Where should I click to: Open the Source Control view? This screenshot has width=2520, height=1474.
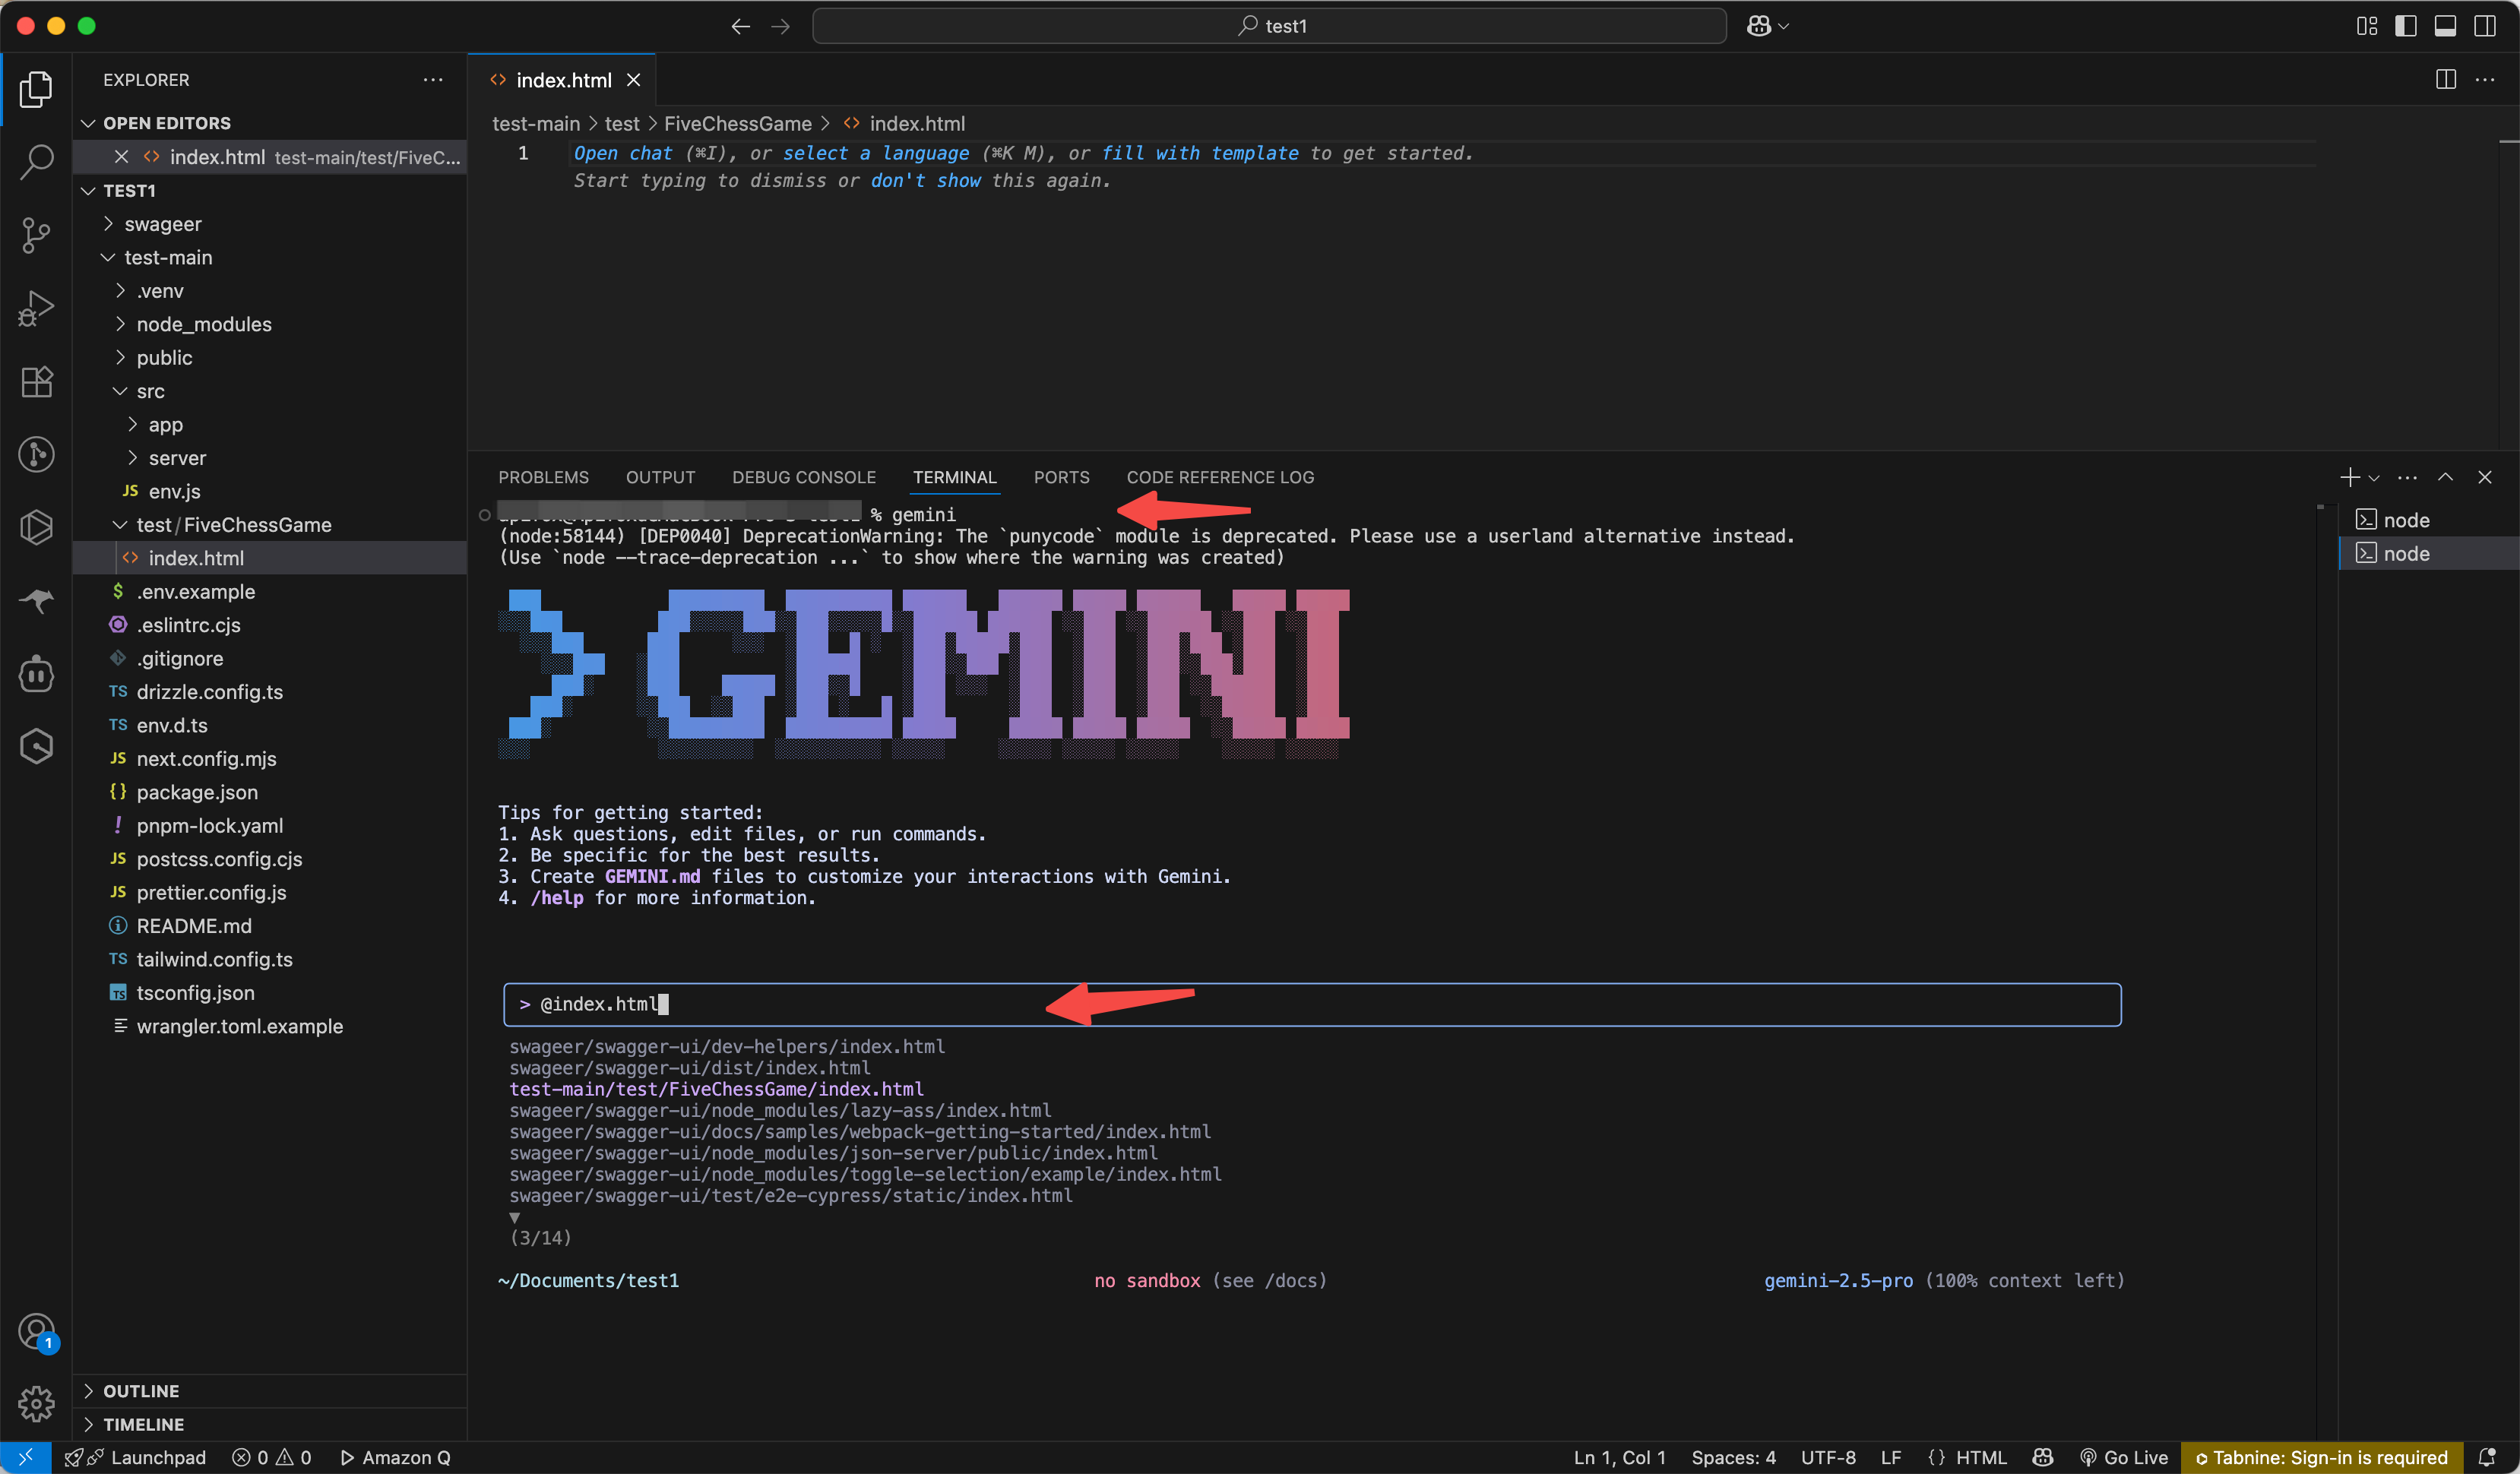point(36,235)
